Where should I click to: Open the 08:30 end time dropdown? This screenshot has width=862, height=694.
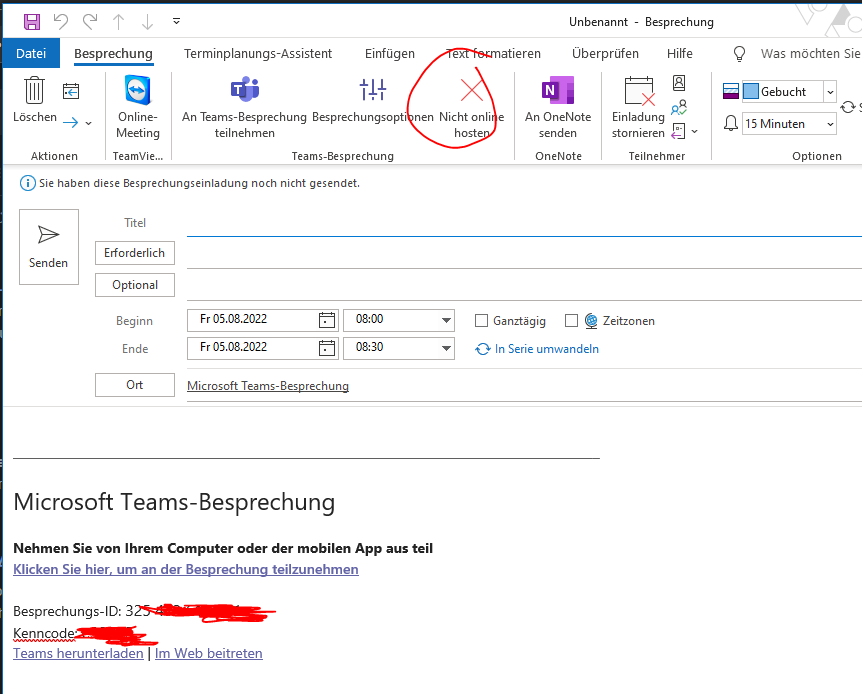[x=446, y=348]
